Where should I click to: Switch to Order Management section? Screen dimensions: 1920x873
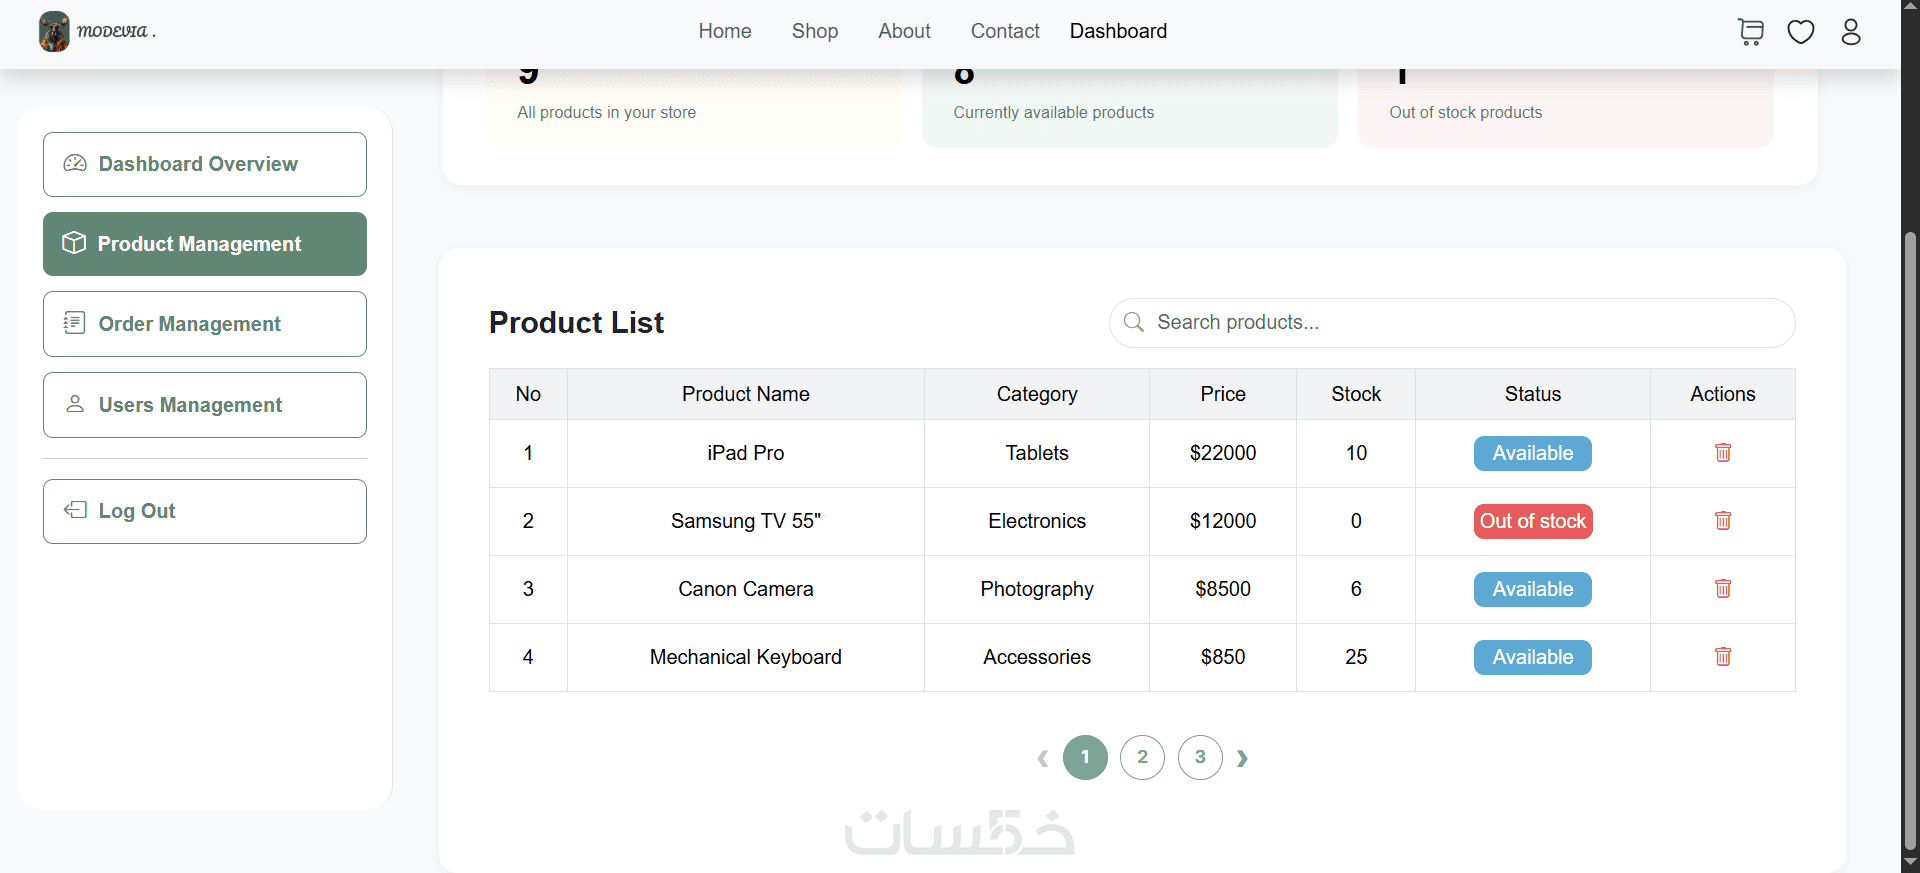(x=205, y=324)
